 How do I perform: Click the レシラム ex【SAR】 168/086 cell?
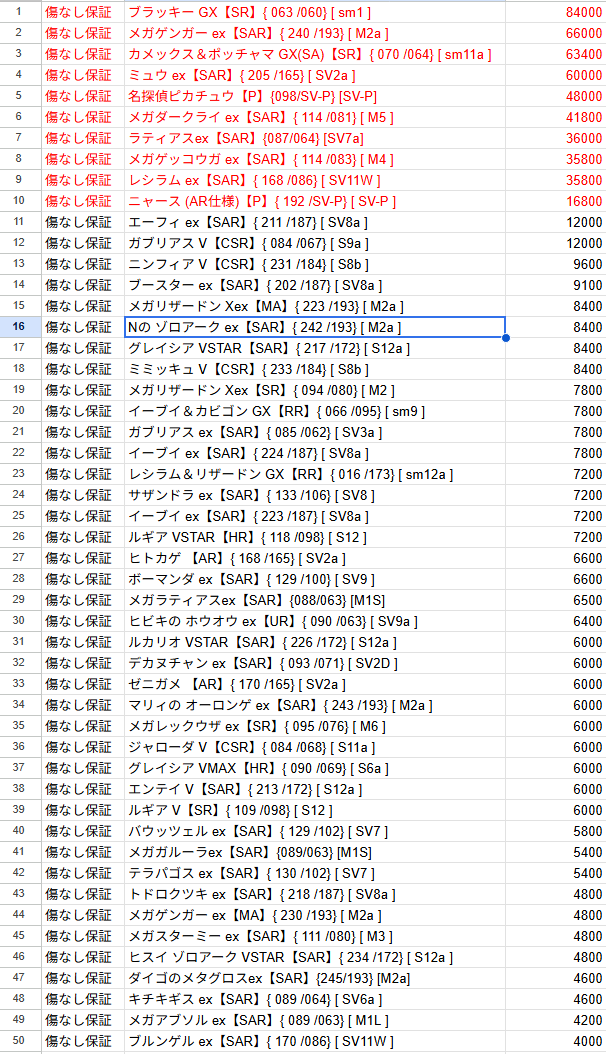tap(314, 179)
